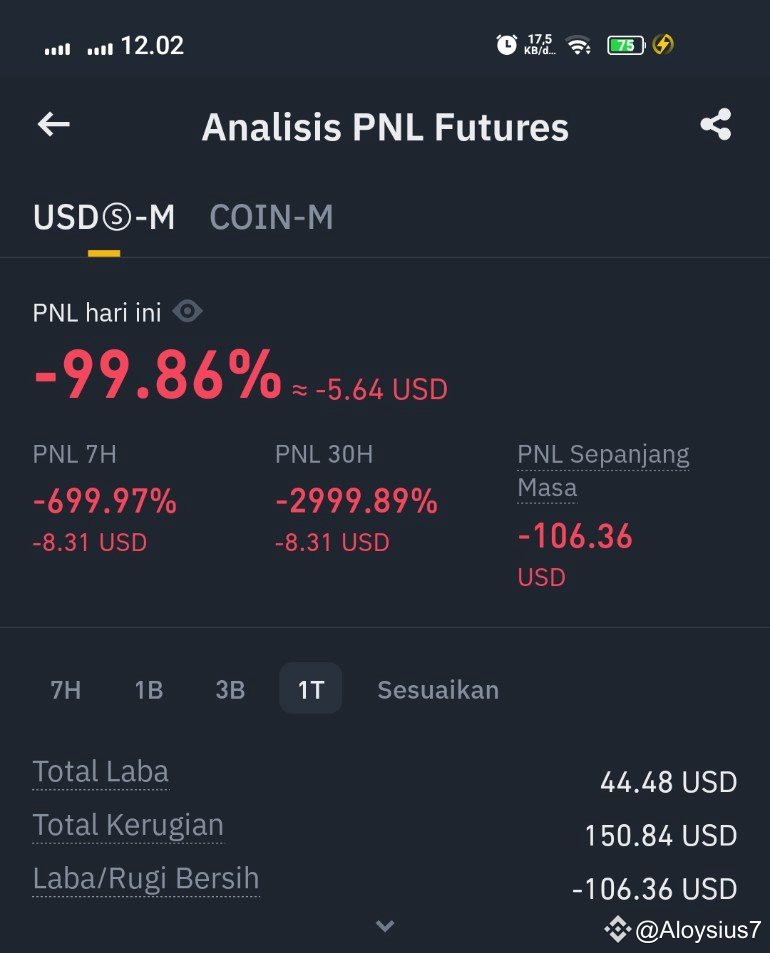The height and width of the screenshot is (953, 770).
Task: Open the share icon
Action: point(716,125)
